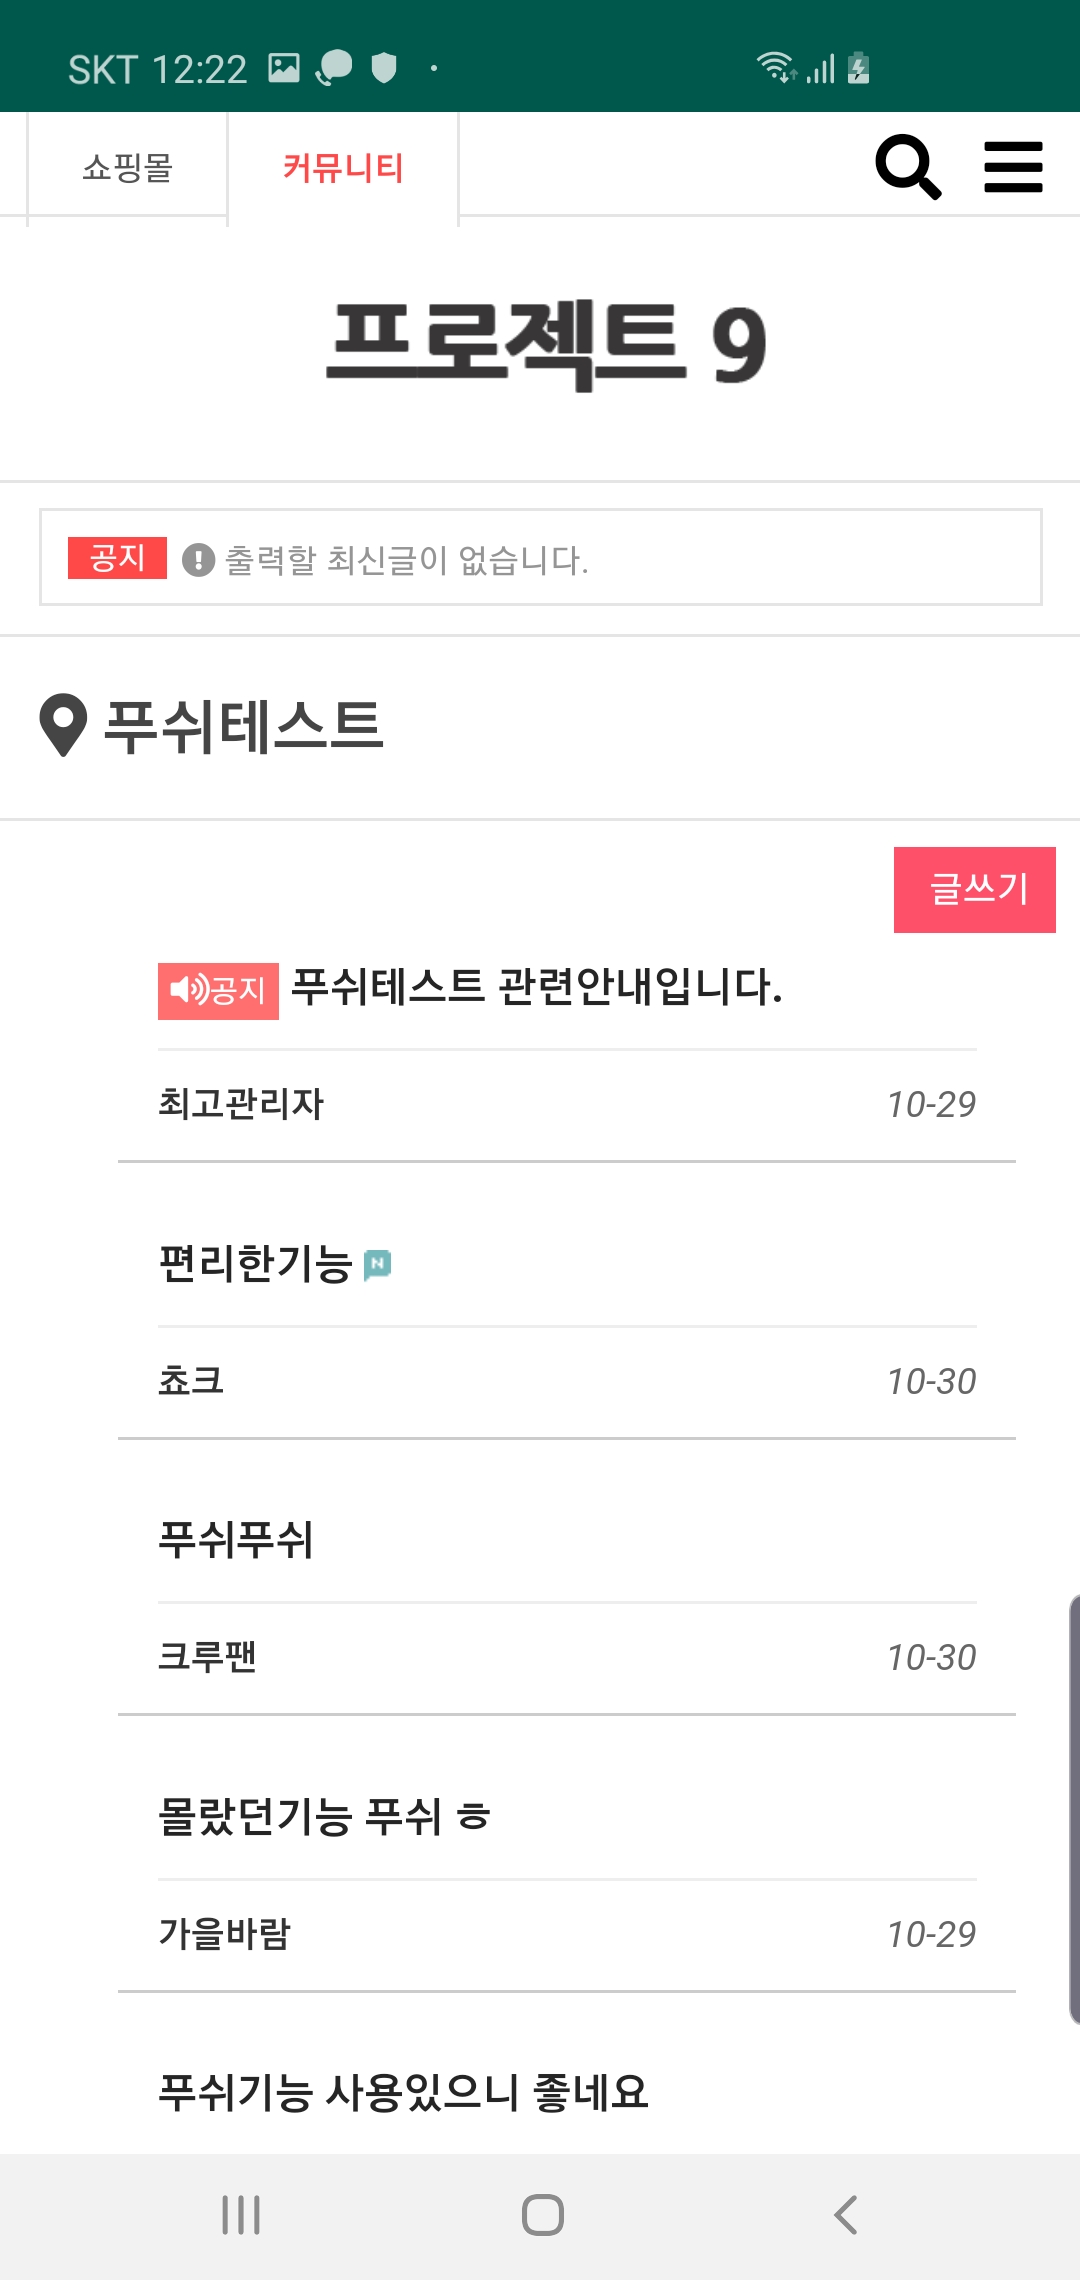Viewport: 1080px width, 2280px height.
Task: Open the hamburger menu icon
Action: (1013, 167)
